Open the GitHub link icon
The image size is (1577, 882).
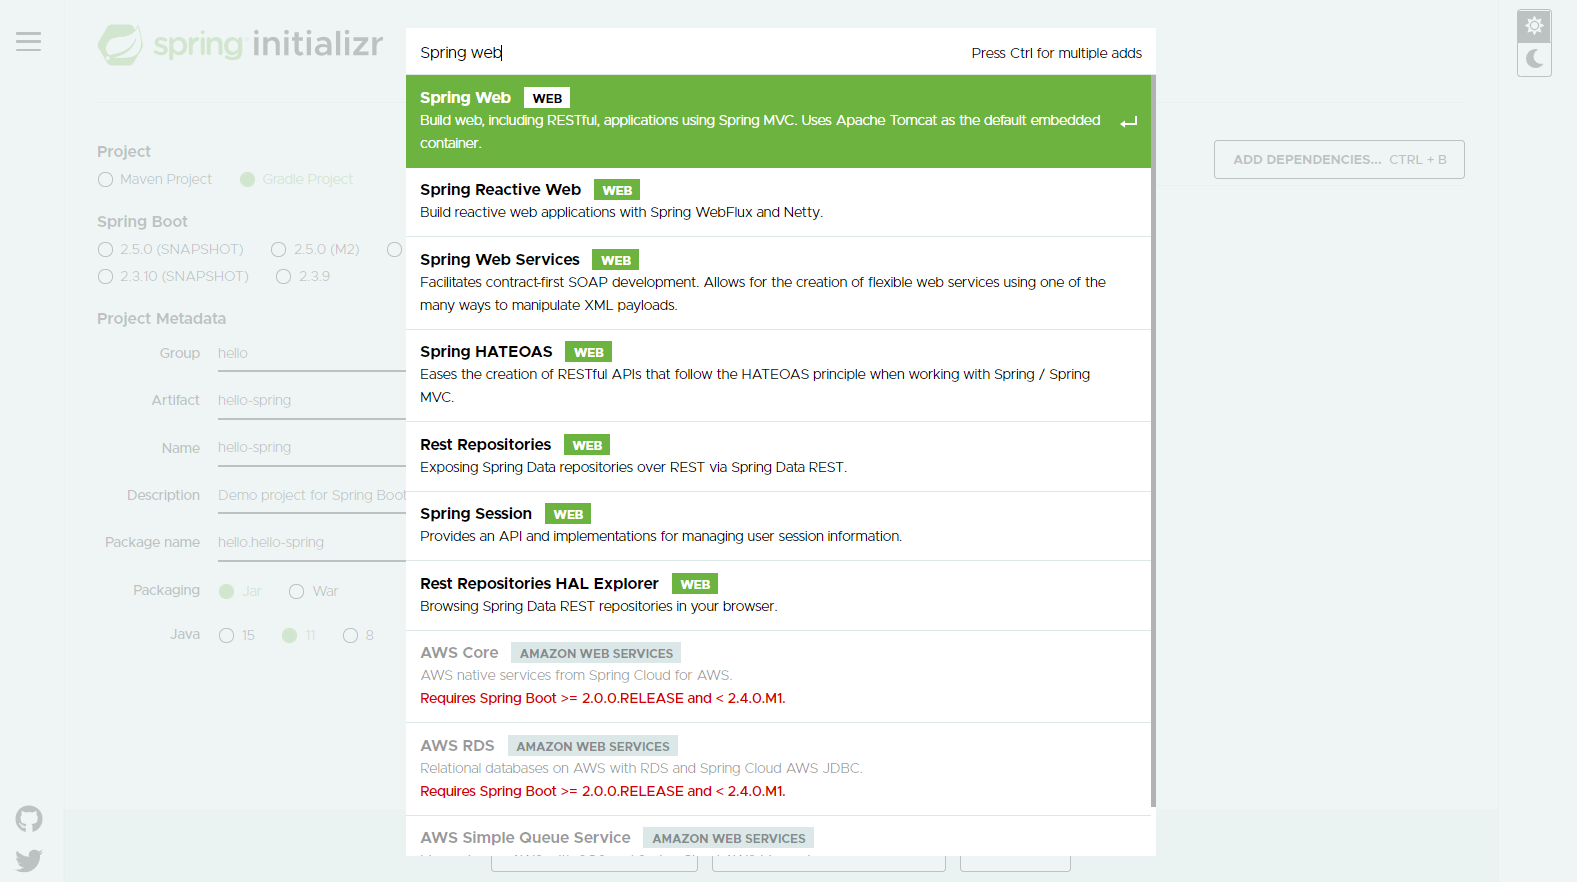tap(29, 819)
